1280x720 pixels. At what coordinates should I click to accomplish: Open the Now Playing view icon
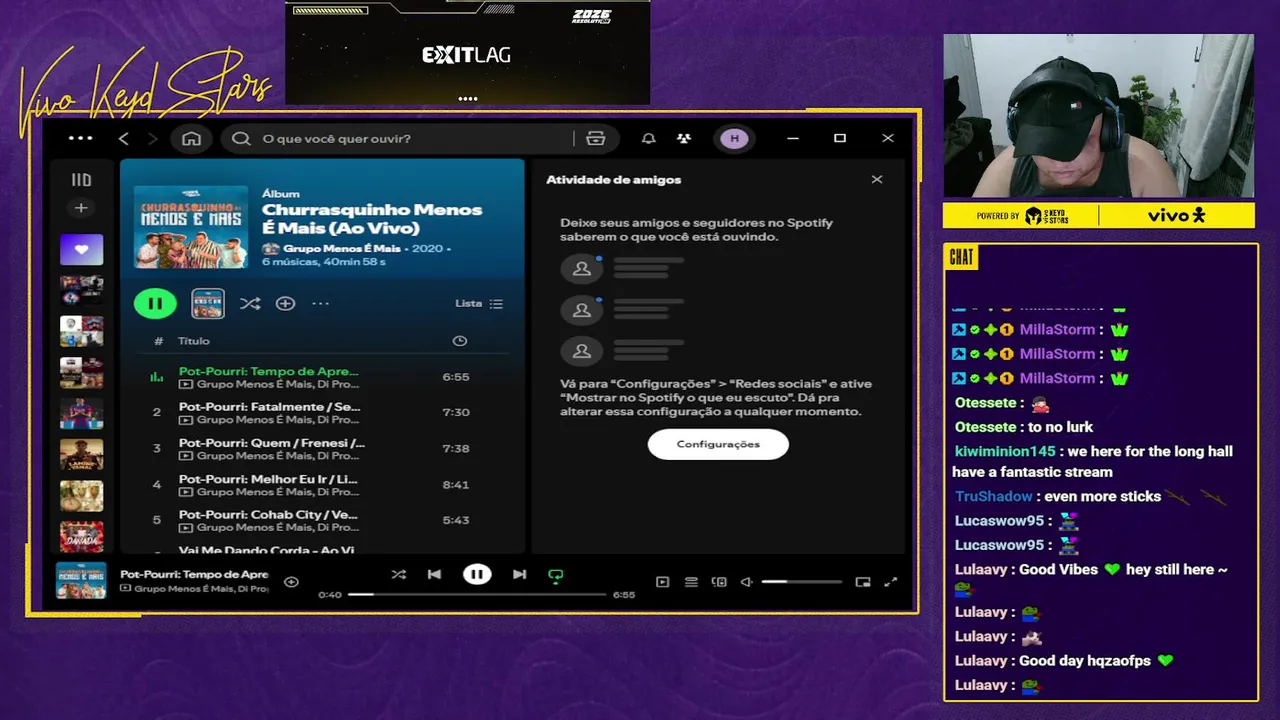[x=662, y=582]
